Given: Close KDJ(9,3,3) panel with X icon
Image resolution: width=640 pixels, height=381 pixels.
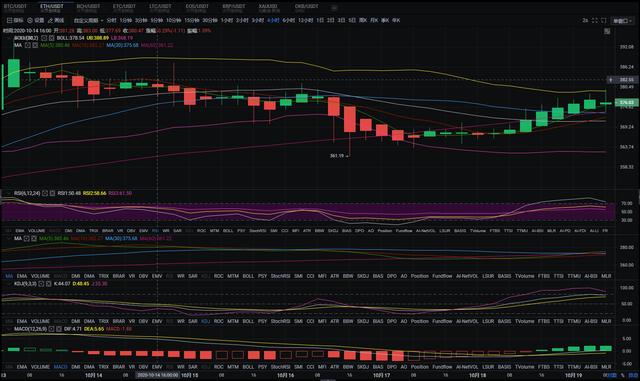Looking at the screenshot, I should (x=48, y=283).
